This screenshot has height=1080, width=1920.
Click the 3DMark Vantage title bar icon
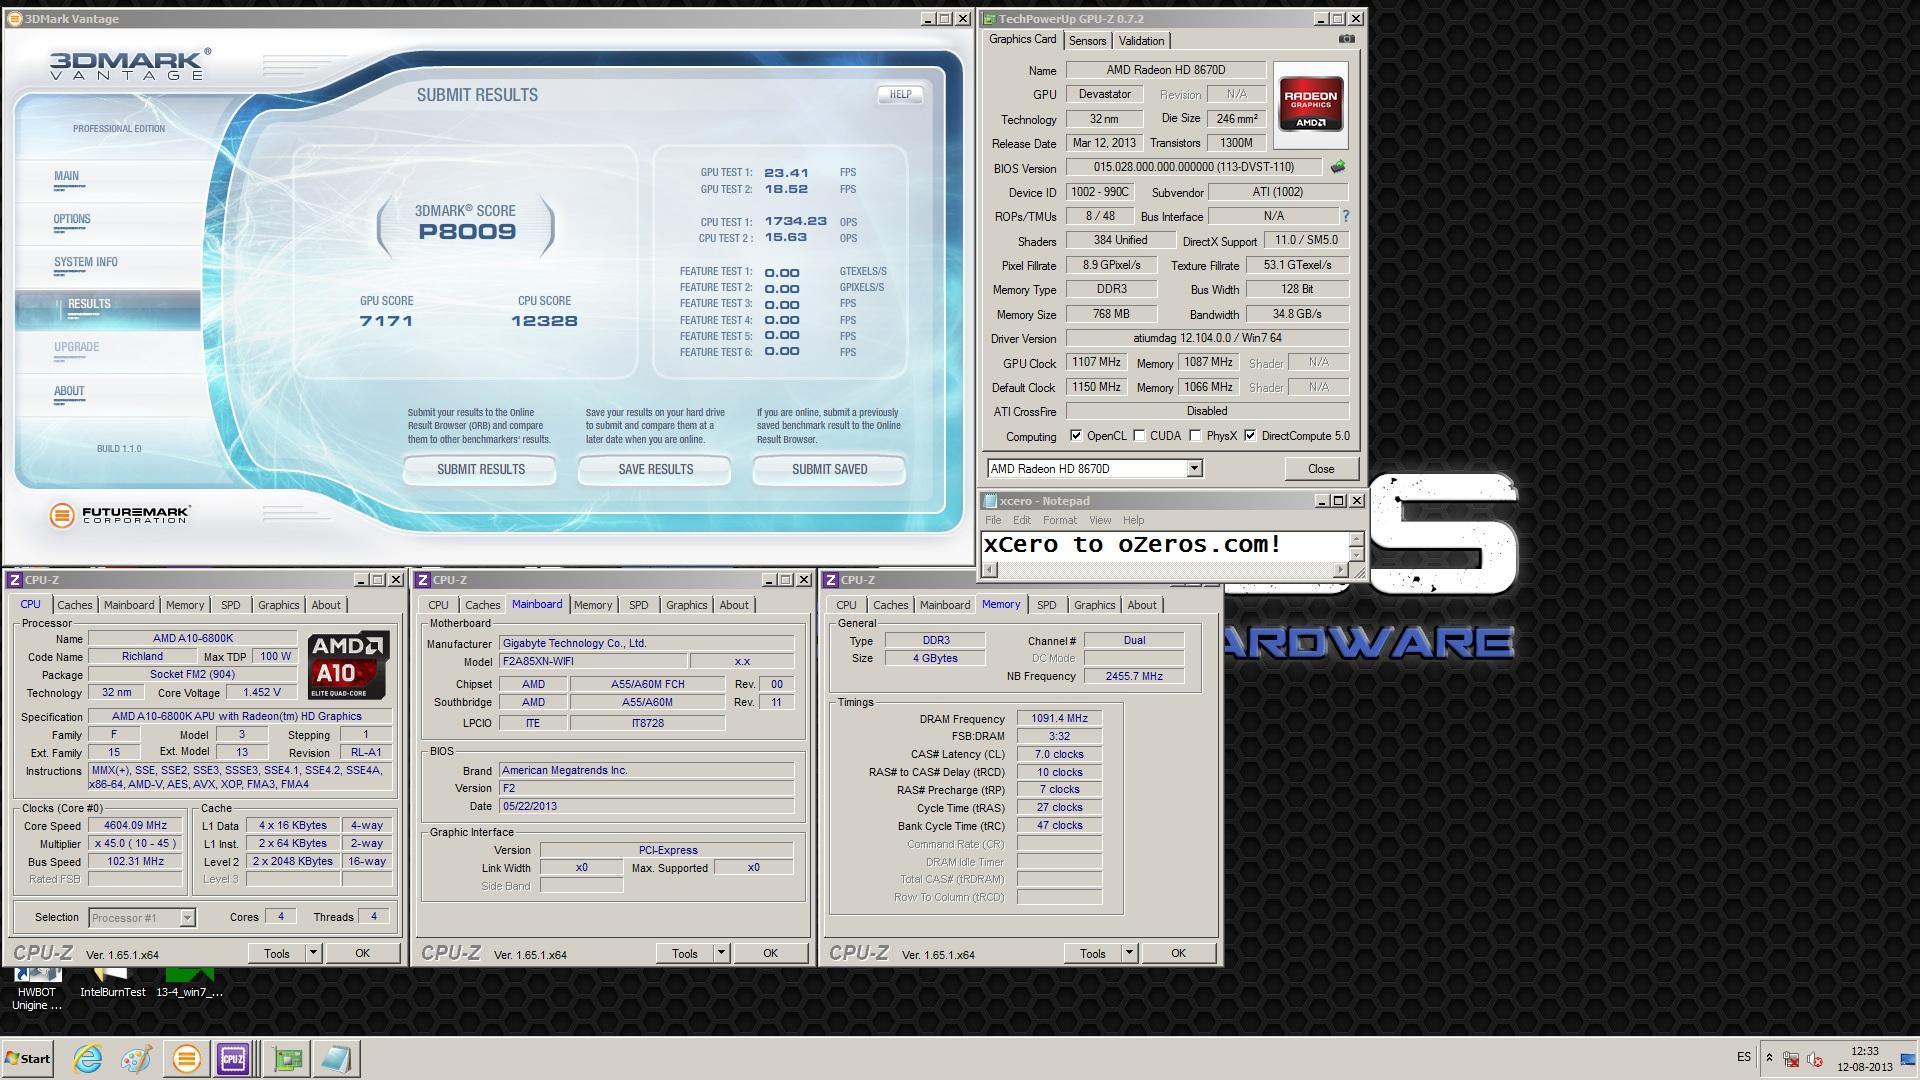[14, 19]
